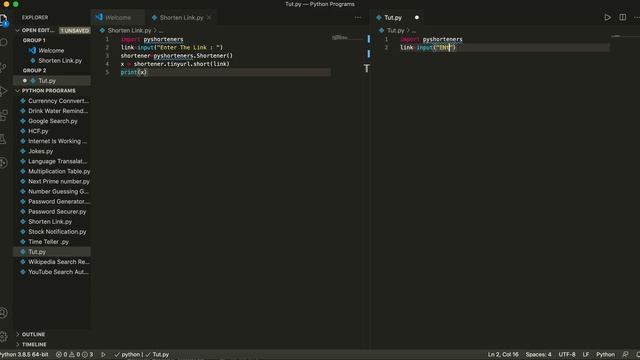
Task: Change indentation via Spaces: 4
Action: tap(538, 355)
